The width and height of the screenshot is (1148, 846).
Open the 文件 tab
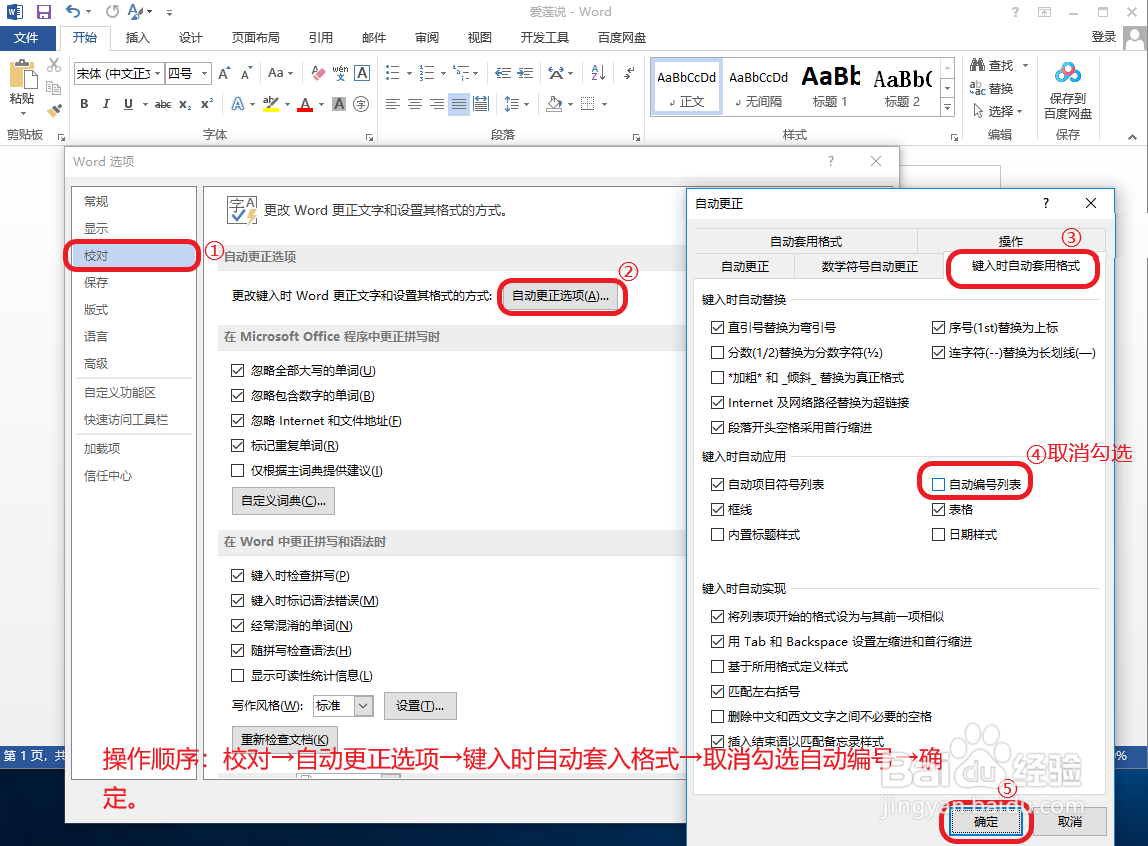(26, 37)
